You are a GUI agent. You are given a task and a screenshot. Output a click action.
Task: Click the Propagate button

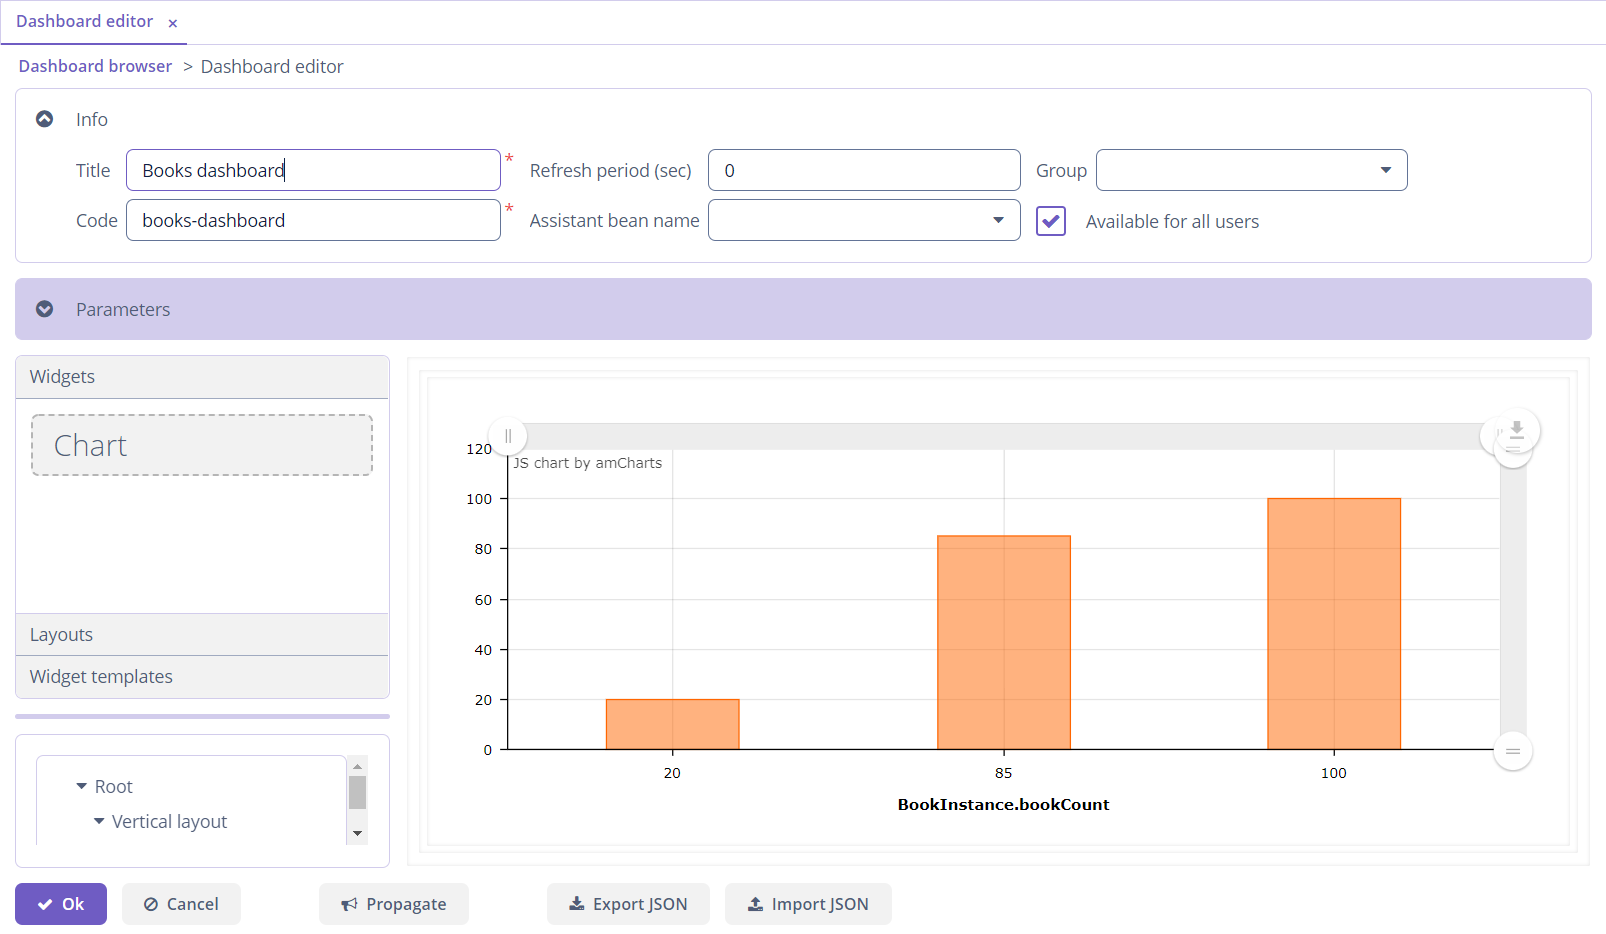(x=394, y=904)
